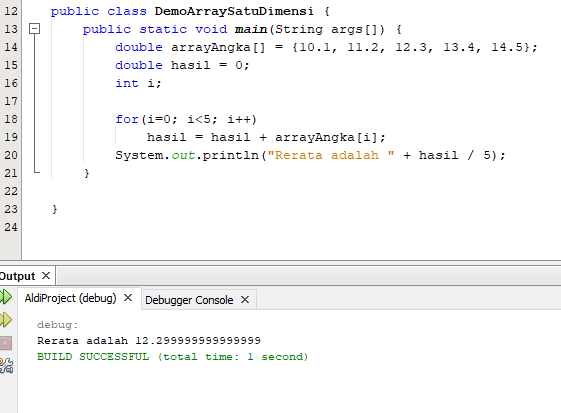Click the 'Rerata adalah 12.299999999999999' output line
The height and width of the screenshot is (413, 561).
point(149,340)
